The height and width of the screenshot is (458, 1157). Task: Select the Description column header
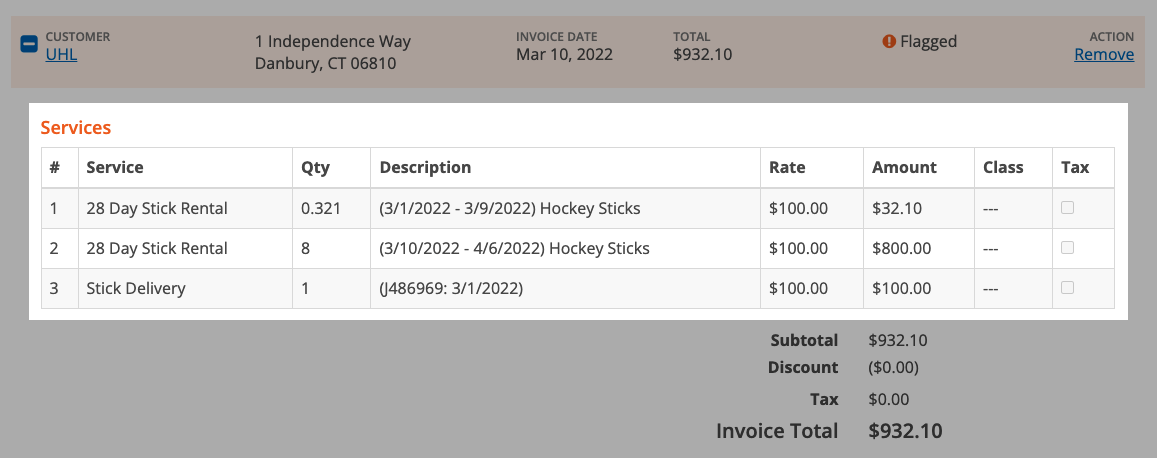click(425, 167)
